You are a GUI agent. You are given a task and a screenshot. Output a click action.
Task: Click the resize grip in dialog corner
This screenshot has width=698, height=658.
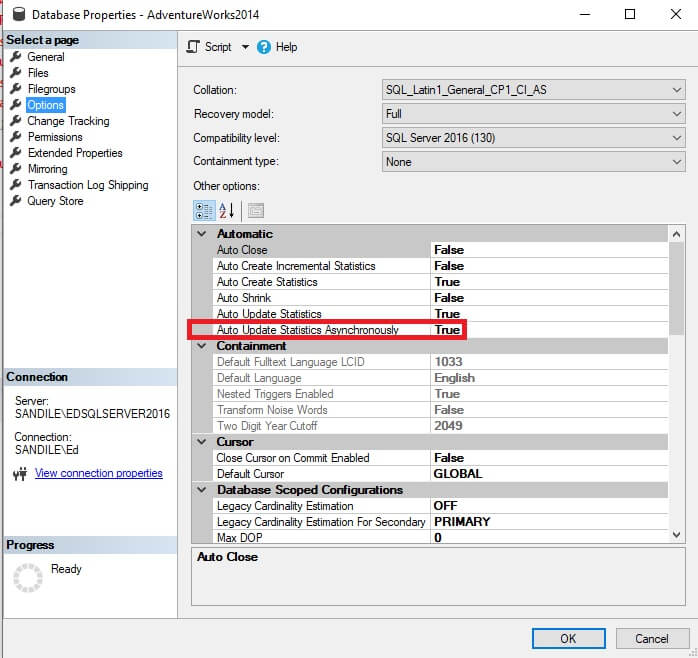(693, 653)
